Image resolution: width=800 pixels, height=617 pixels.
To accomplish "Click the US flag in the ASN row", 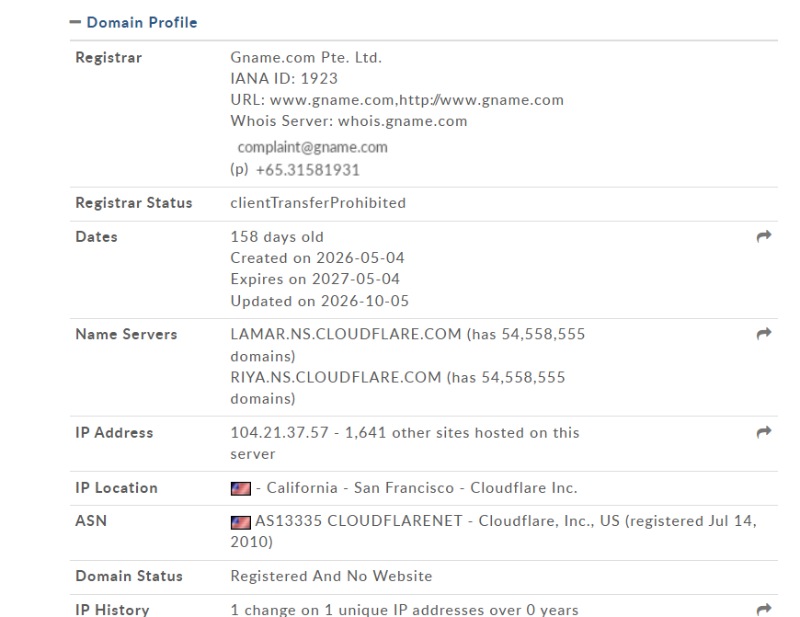I will click(x=240, y=522).
